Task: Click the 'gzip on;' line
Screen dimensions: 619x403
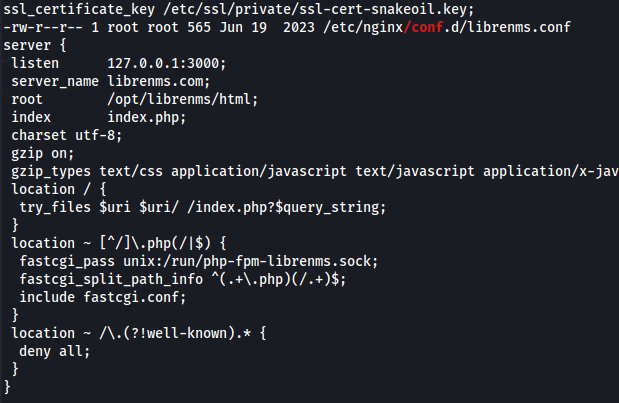Action: 43,154
